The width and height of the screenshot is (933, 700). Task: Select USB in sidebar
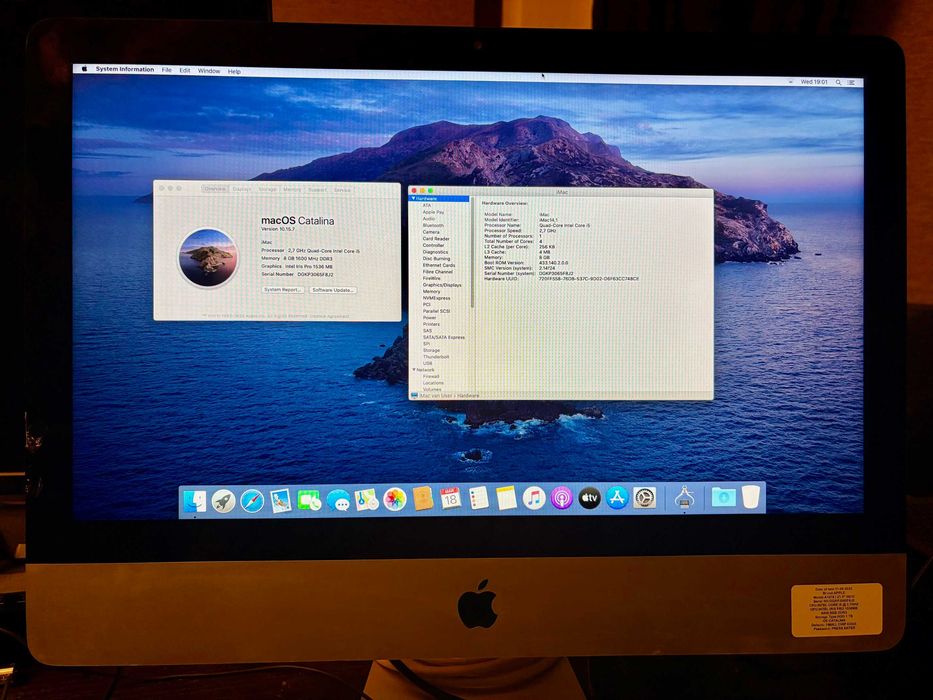coord(428,363)
